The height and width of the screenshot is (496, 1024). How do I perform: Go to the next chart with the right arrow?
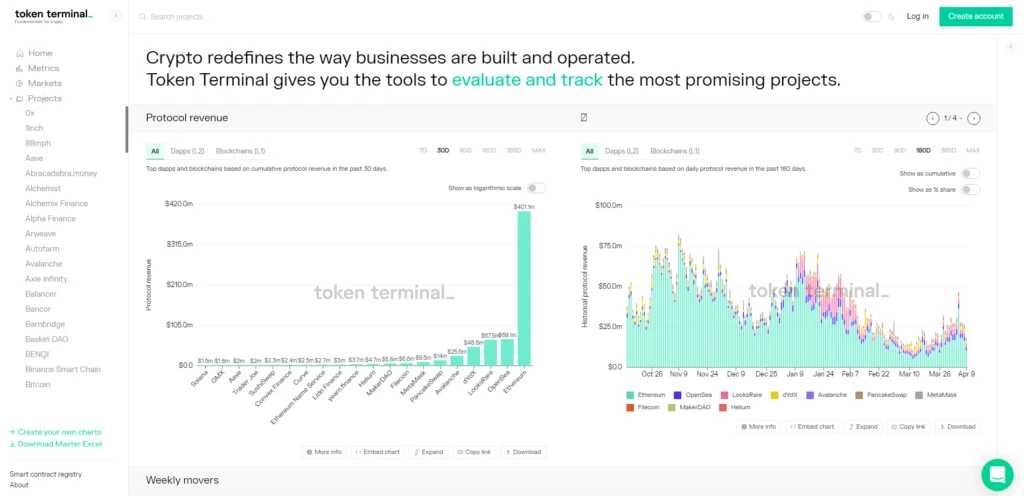[974, 118]
